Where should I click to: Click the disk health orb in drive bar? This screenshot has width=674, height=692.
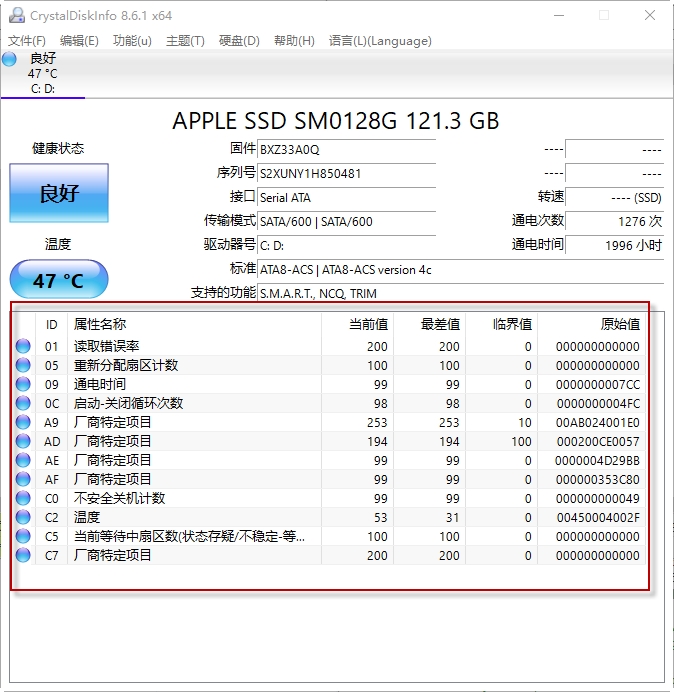click(10, 59)
